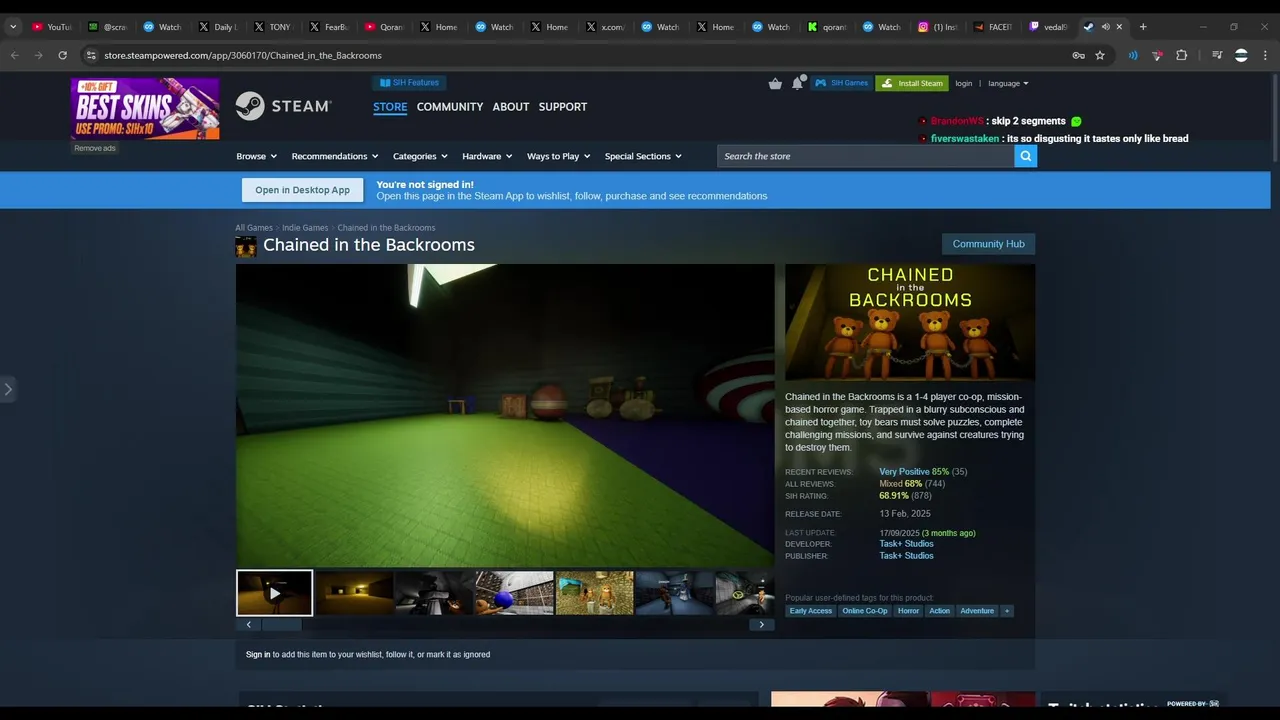Open new browser tab with plus
This screenshot has width=1280, height=720.
[x=1143, y=27]
